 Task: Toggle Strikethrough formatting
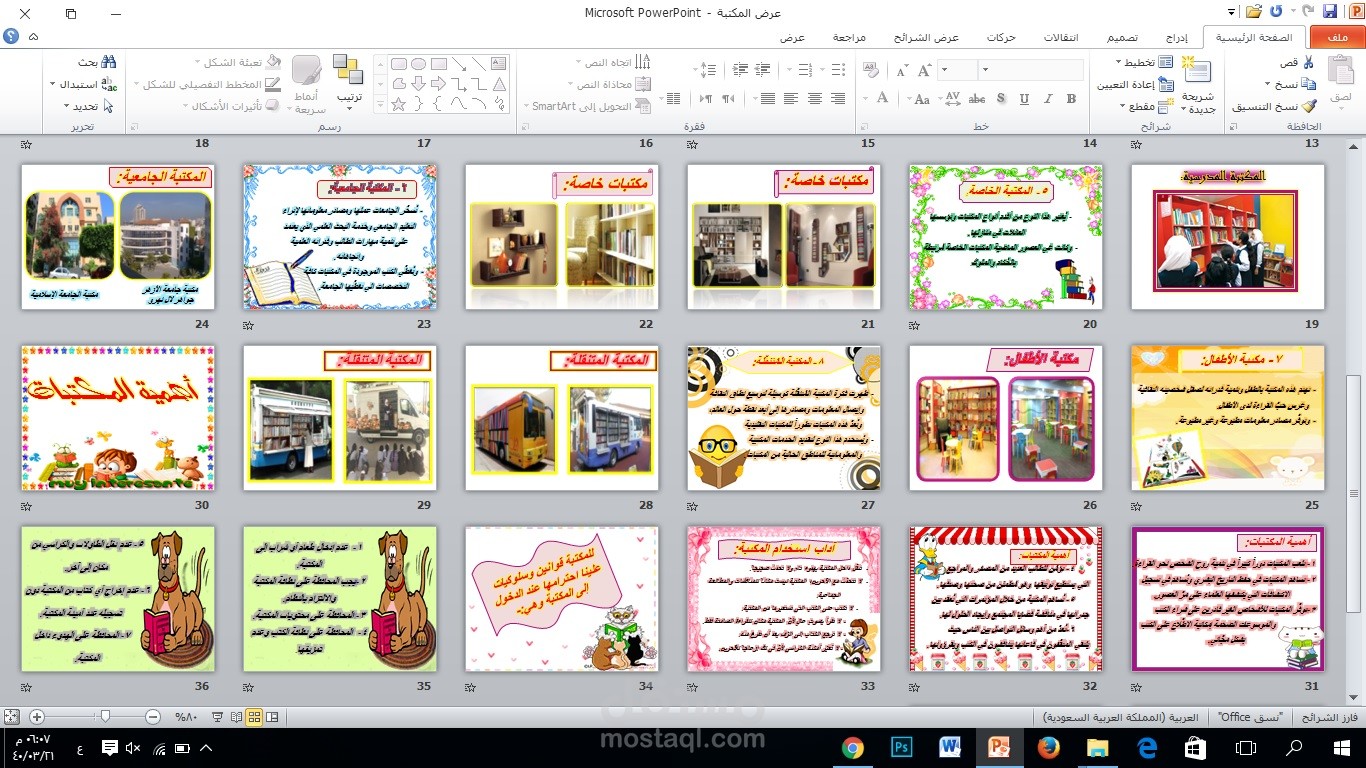[x=977, y=98]
